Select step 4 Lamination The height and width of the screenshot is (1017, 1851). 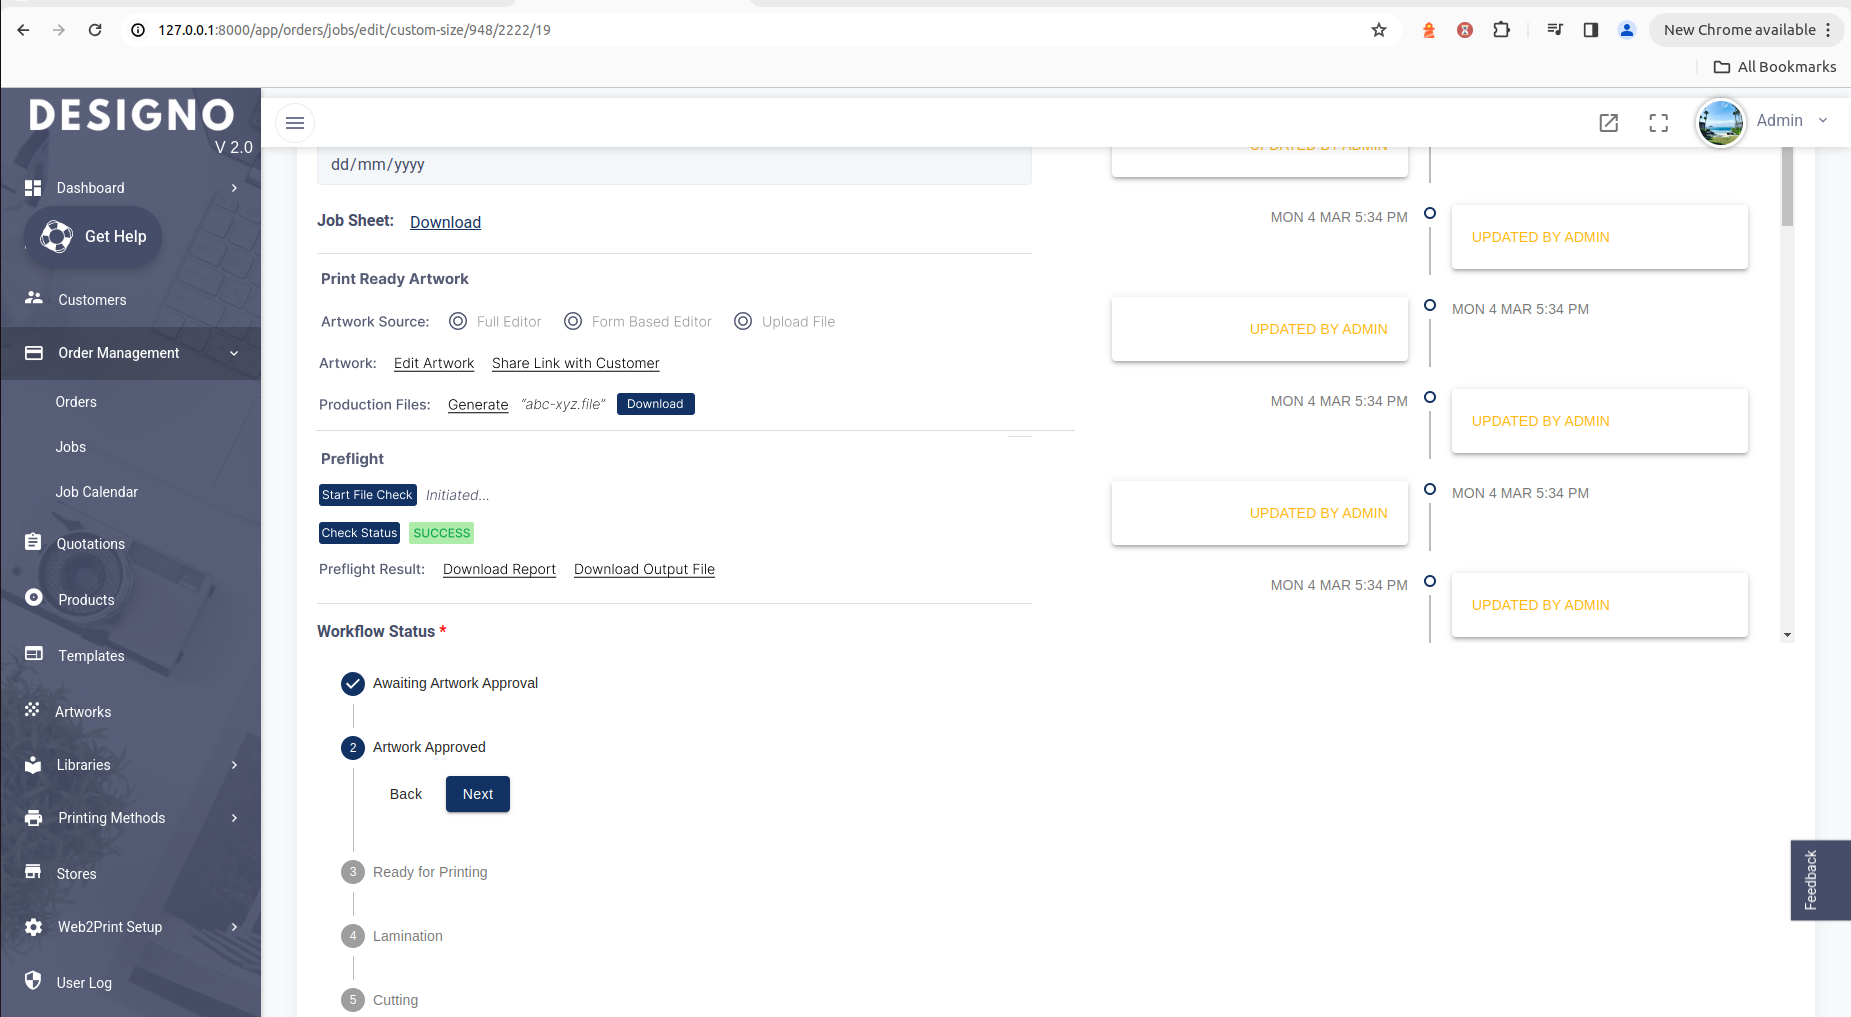[392, 936]
